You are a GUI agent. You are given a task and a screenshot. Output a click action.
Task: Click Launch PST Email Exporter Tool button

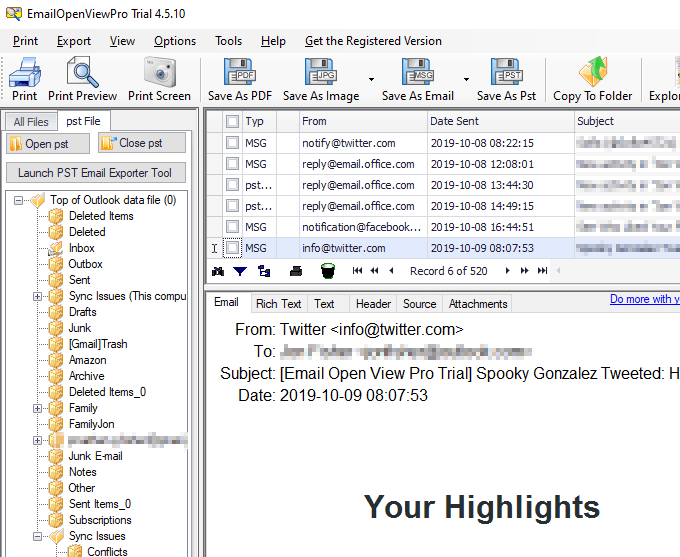pyautogui.click(x=96, y=173)
